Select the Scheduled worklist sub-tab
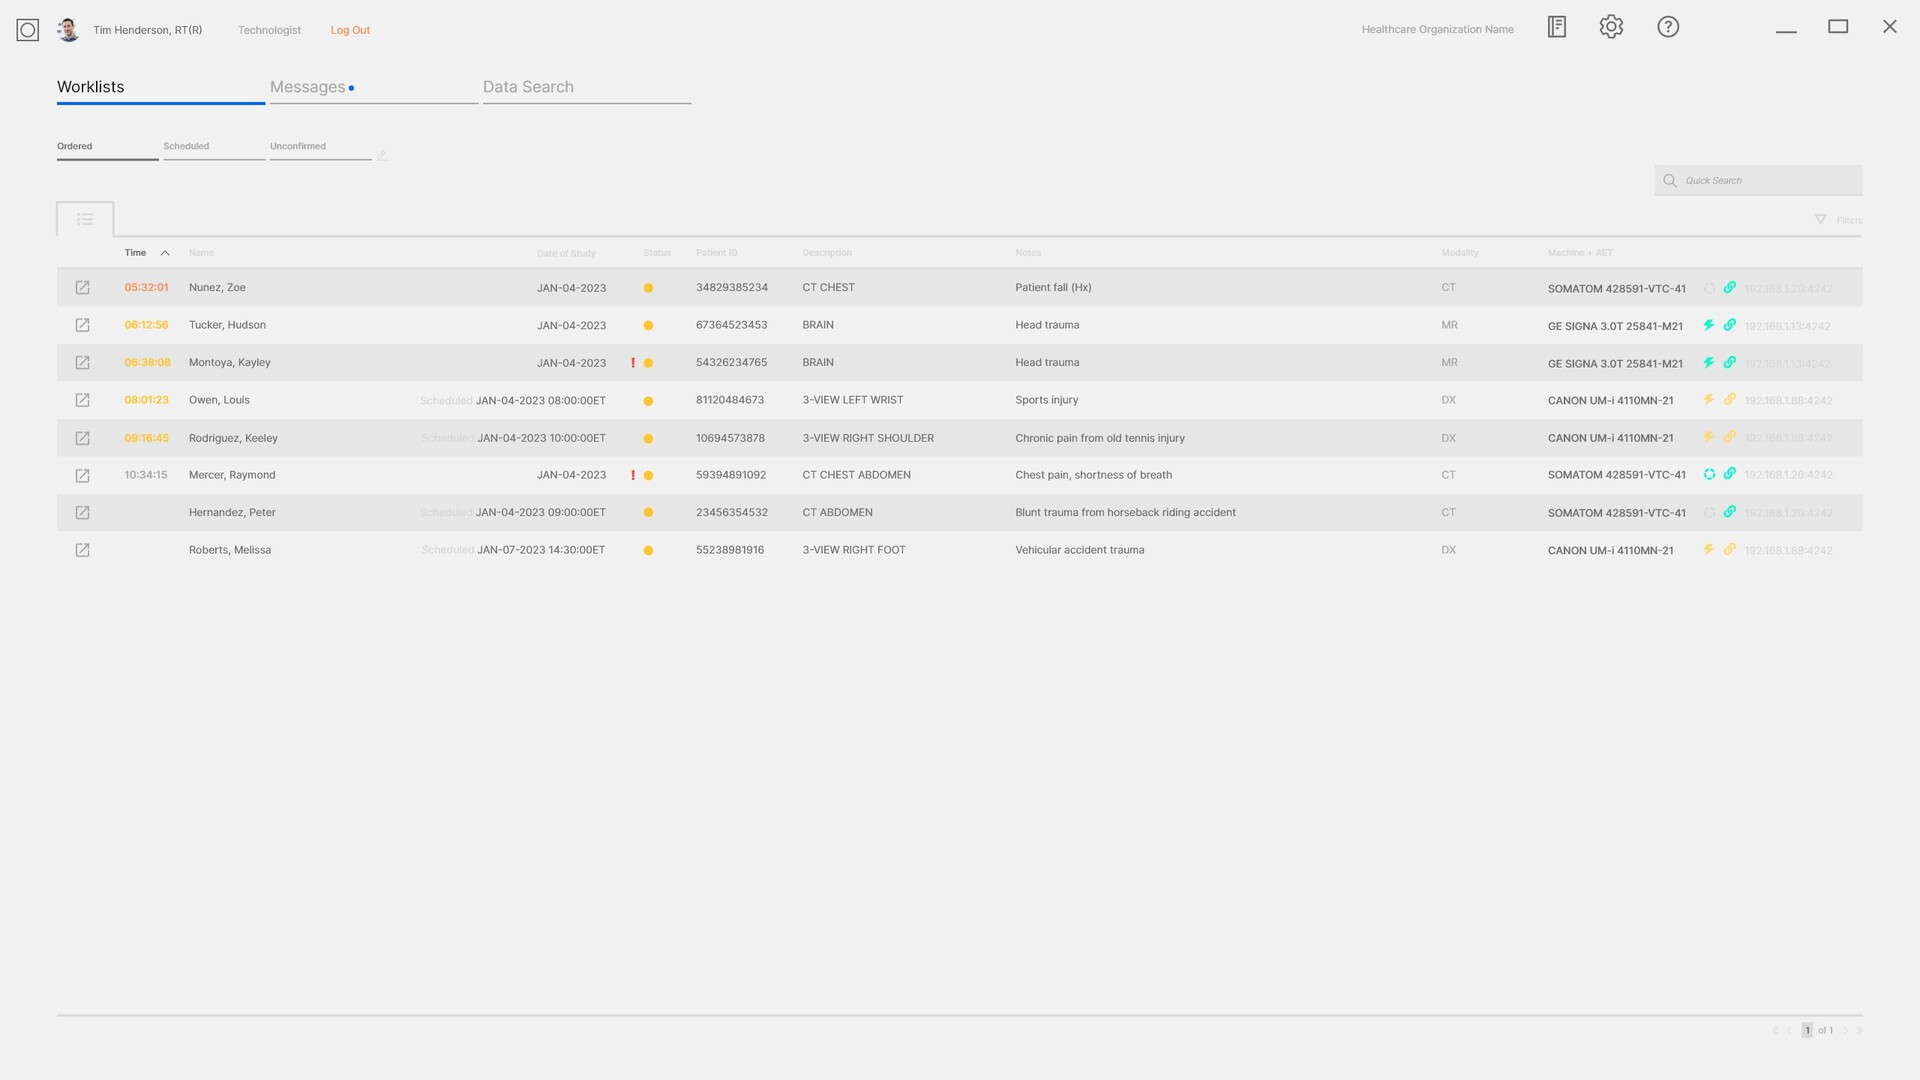This screenshot has width=1920, height=1080. [186, 146]
